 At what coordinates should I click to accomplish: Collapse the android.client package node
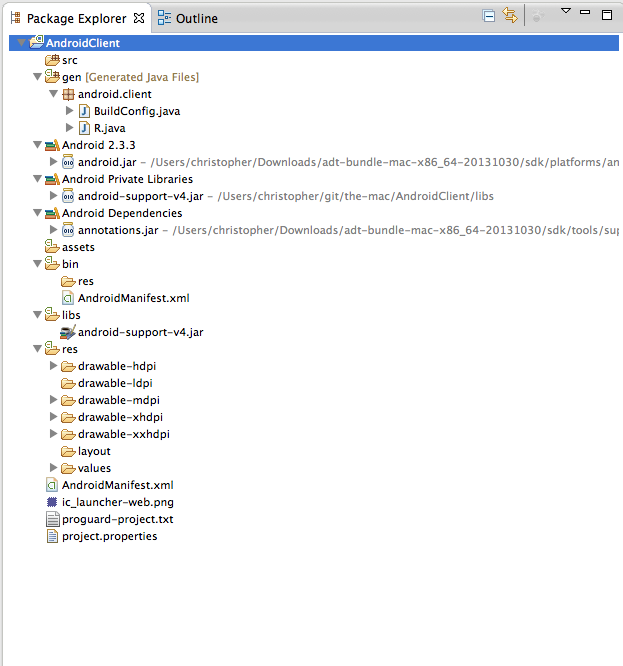coord(54,94)
